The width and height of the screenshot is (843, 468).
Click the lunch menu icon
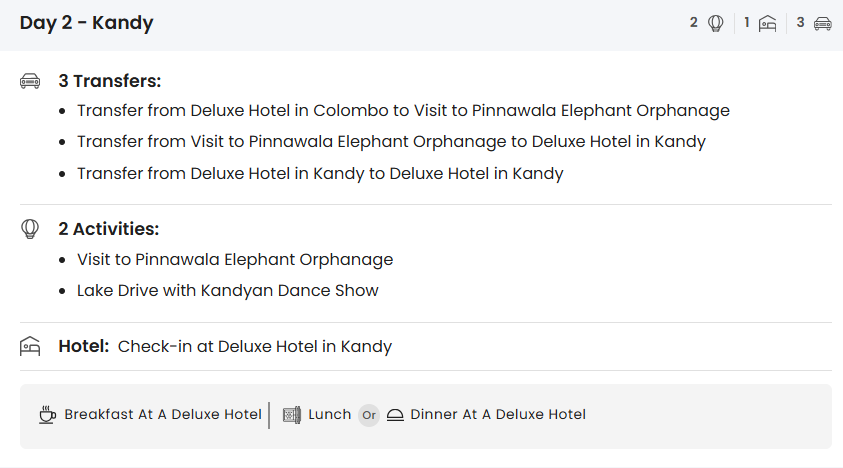point(292,415)
